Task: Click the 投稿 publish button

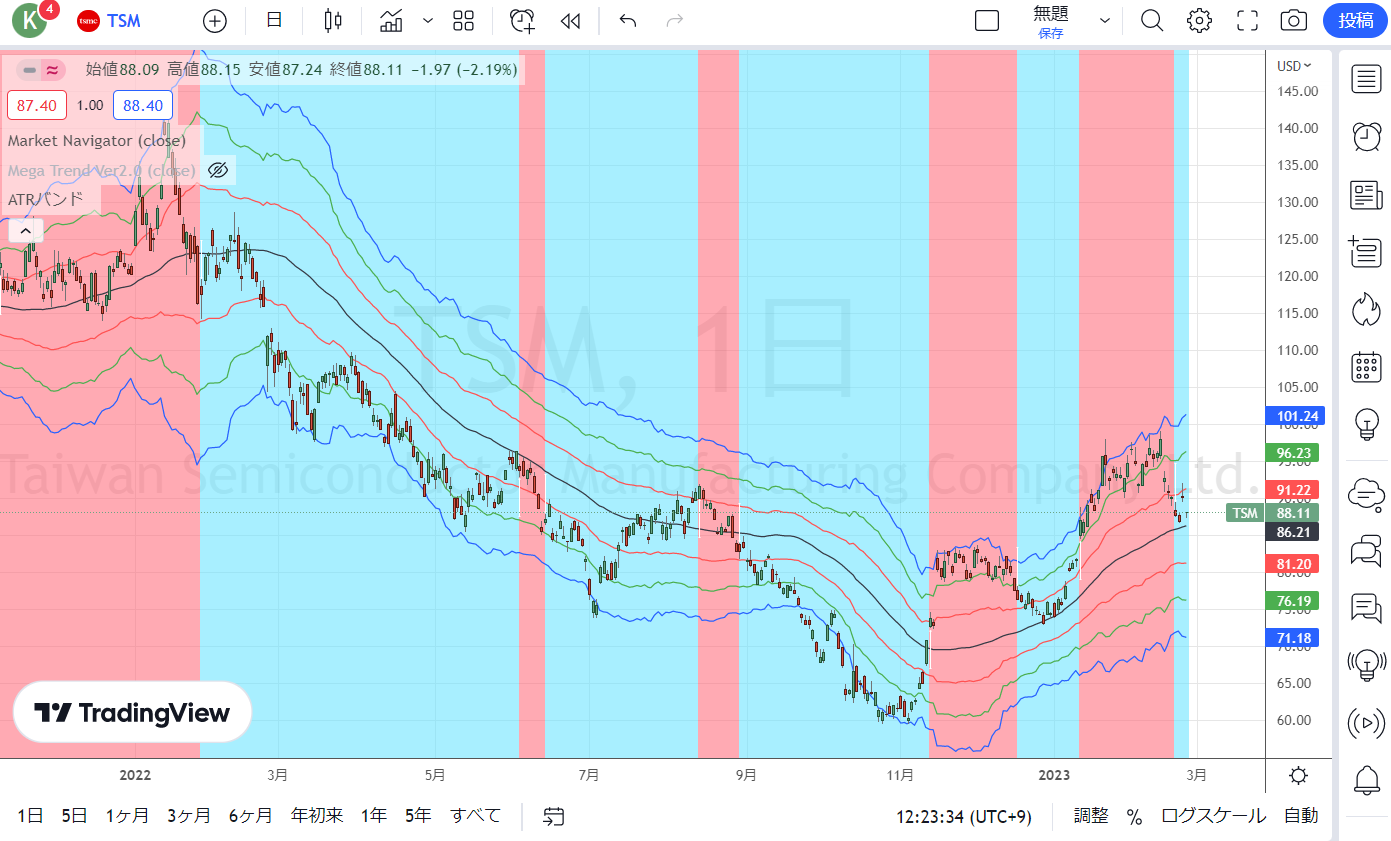Action: click(1355, 20)
